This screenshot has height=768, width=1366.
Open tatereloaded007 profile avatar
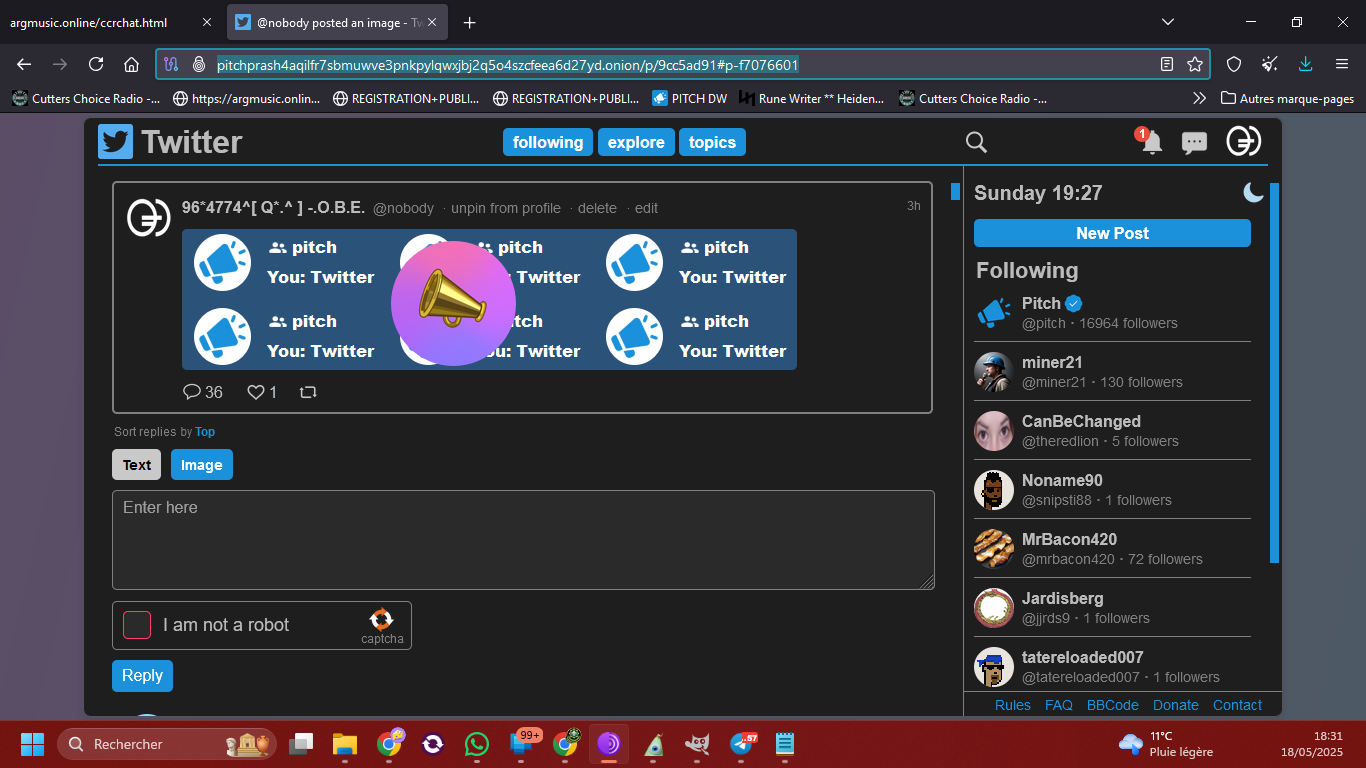[993, 666]
